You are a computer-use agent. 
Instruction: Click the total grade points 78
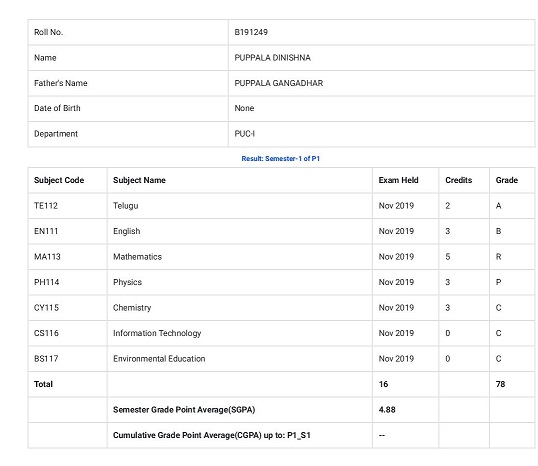tap(500, 384)
